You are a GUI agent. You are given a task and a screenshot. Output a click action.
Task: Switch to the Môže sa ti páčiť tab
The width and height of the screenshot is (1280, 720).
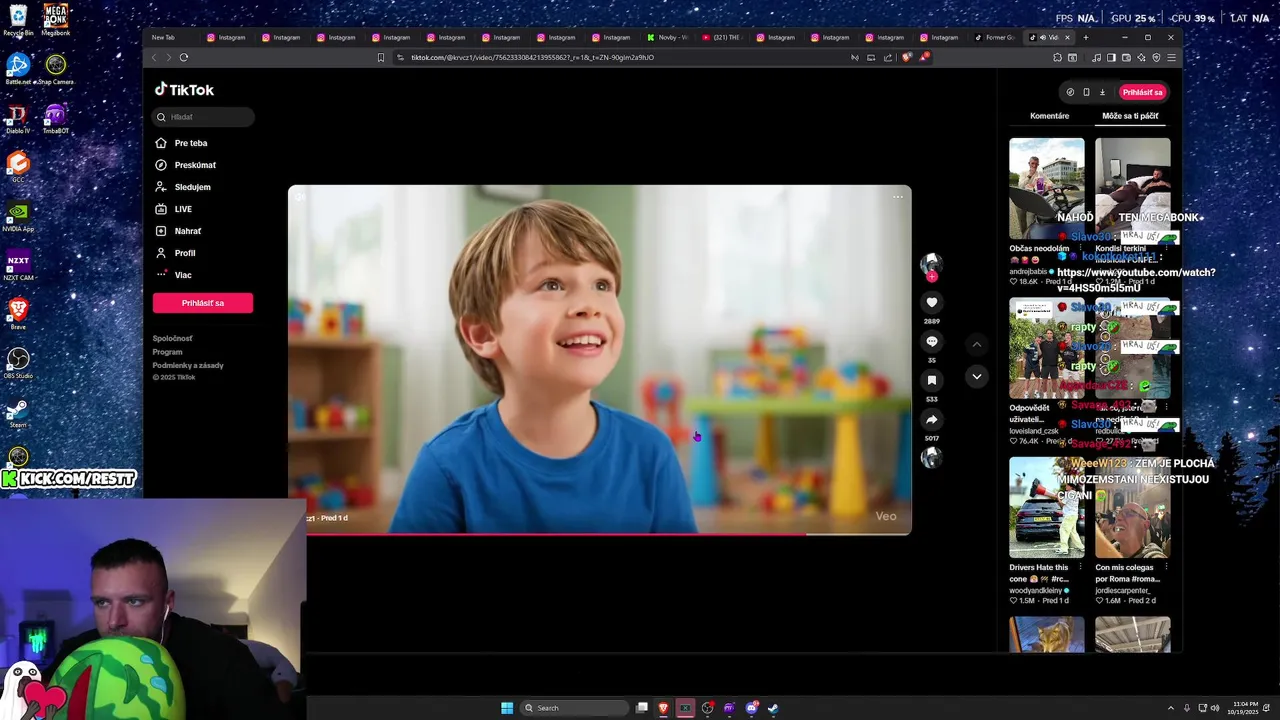coord(1130,116)
